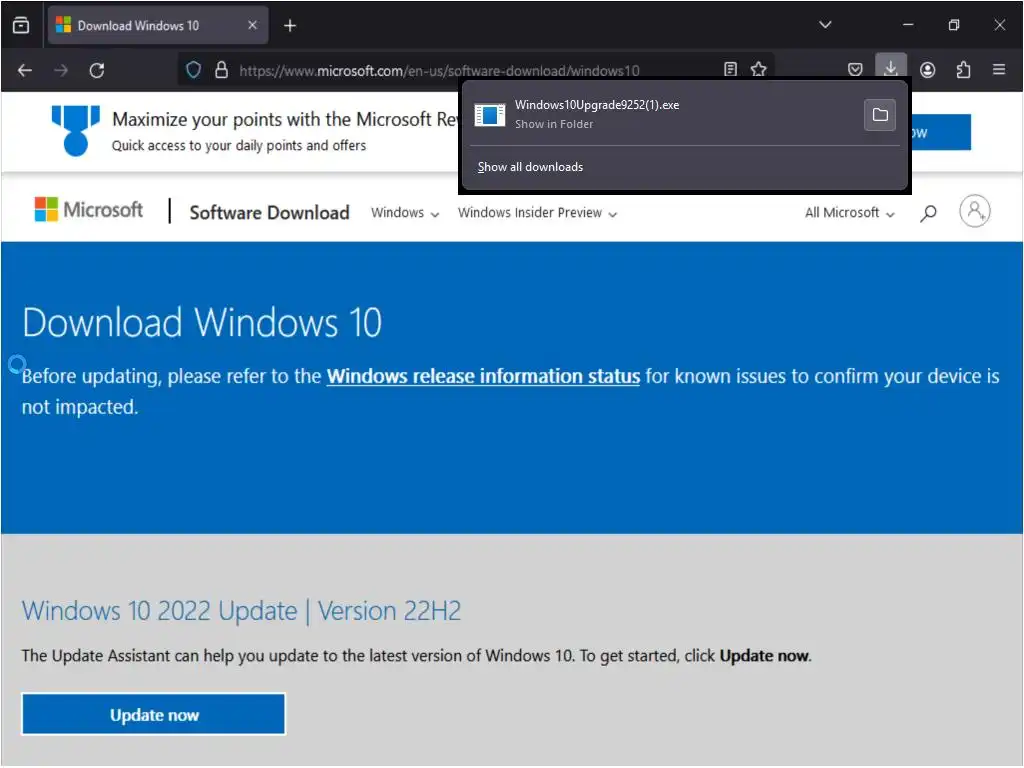
Task: Click Windows 10 2022 Update heading
Action: pyautogui.click(x=241, y=611)
